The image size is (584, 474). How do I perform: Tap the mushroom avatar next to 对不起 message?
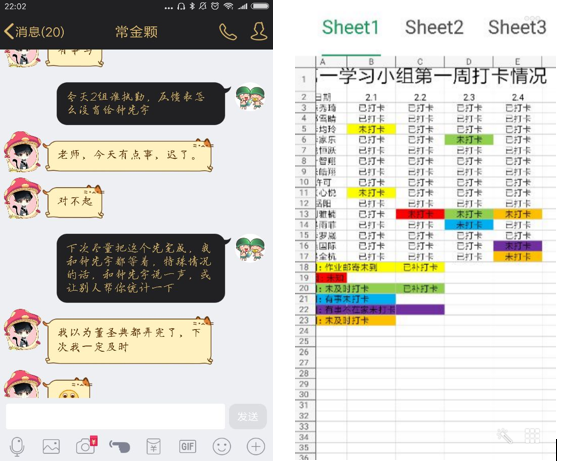(x=22, y=198)
